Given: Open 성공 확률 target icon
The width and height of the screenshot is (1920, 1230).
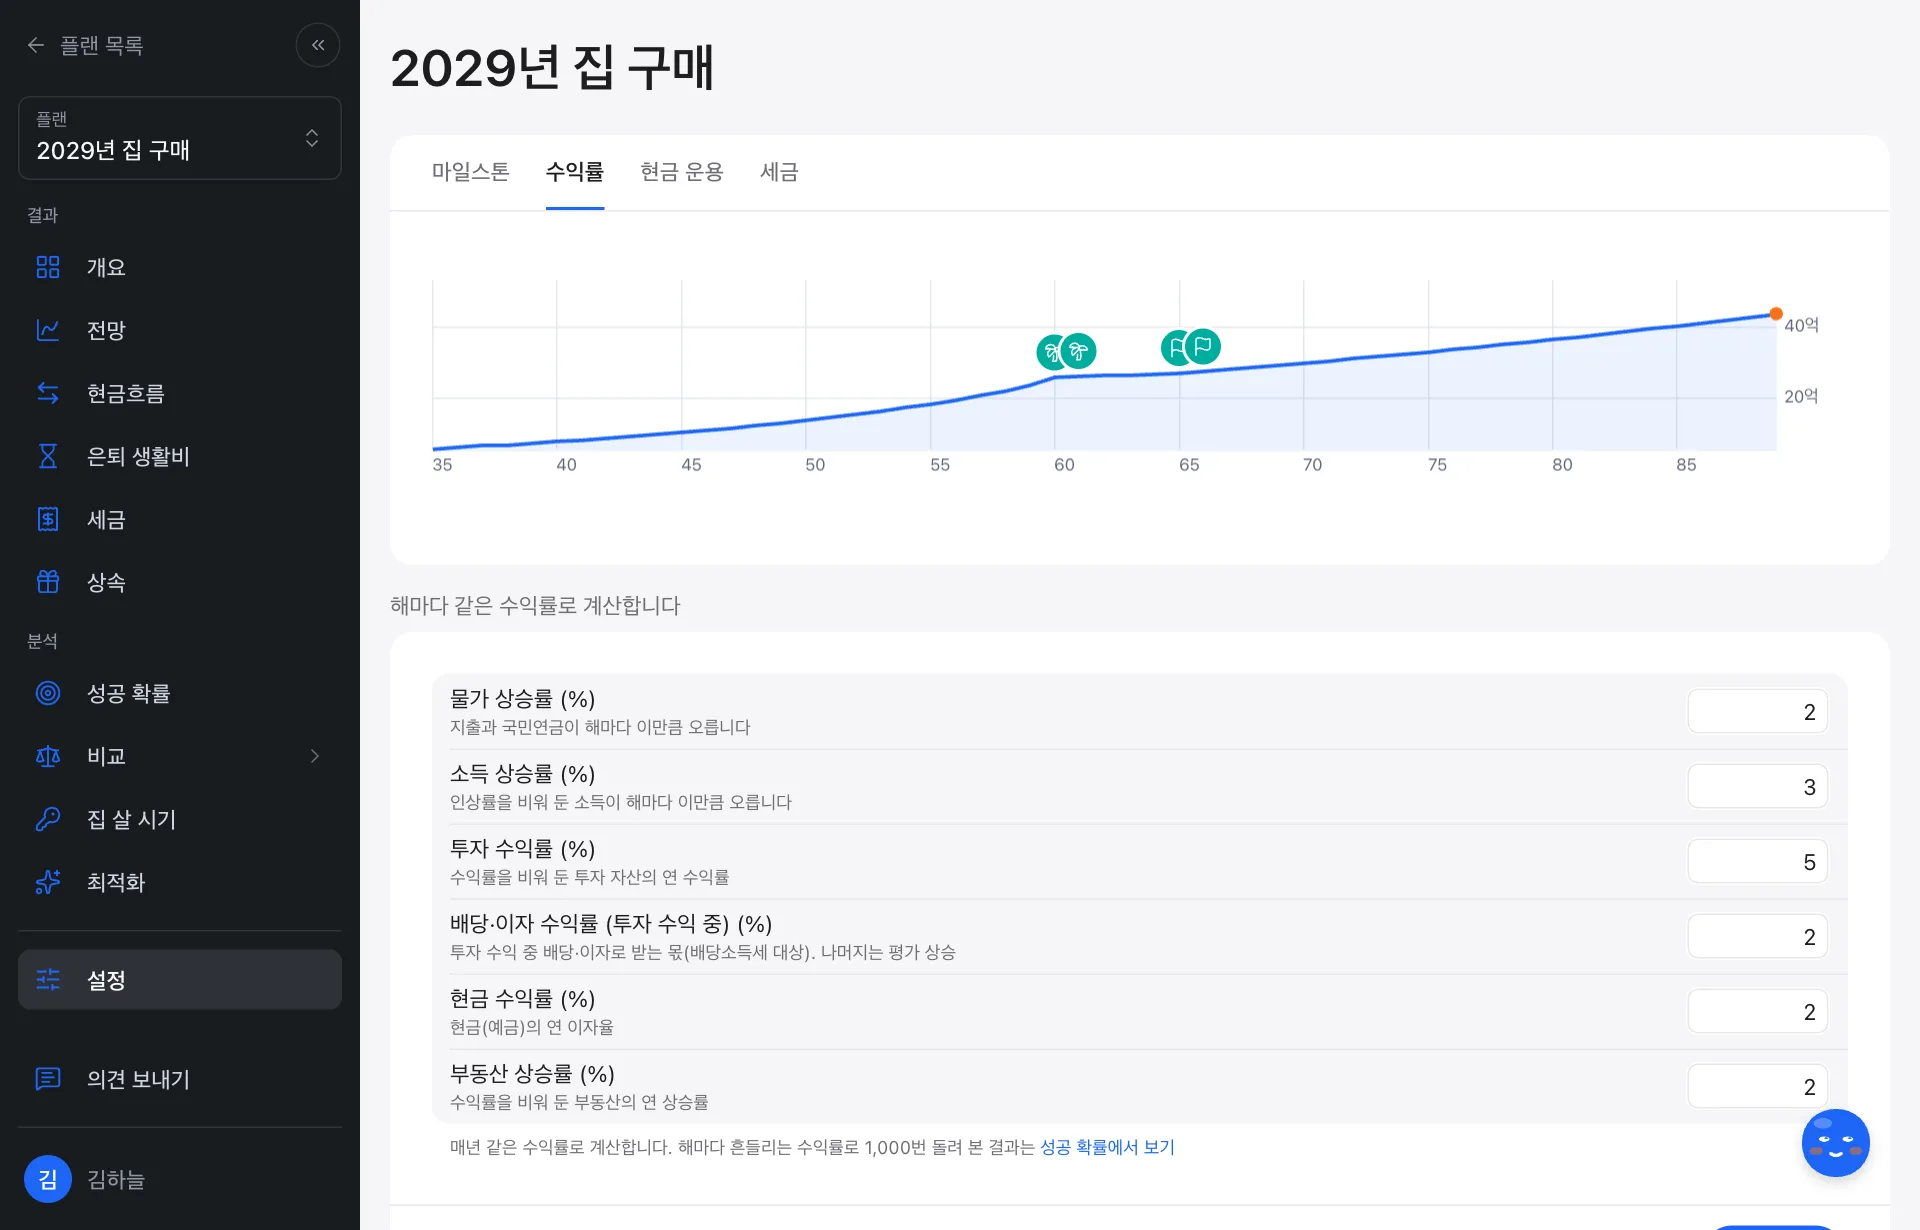Looking at the screenshot, I should [48, 693].
